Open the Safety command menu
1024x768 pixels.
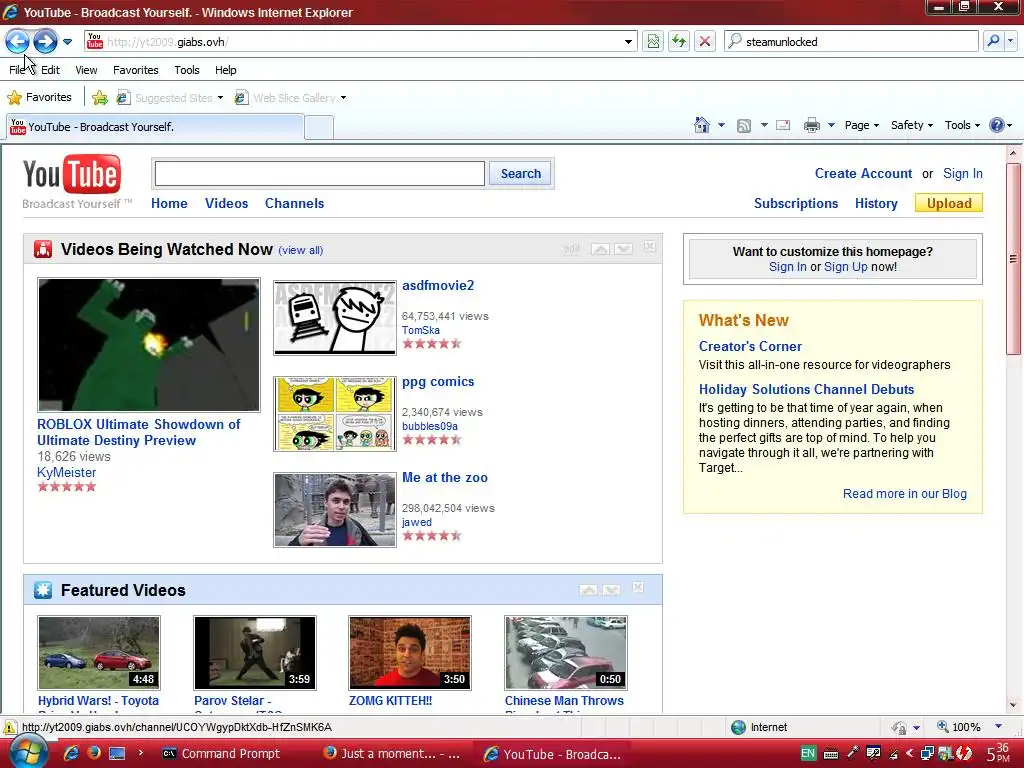[x=912, y=125]
